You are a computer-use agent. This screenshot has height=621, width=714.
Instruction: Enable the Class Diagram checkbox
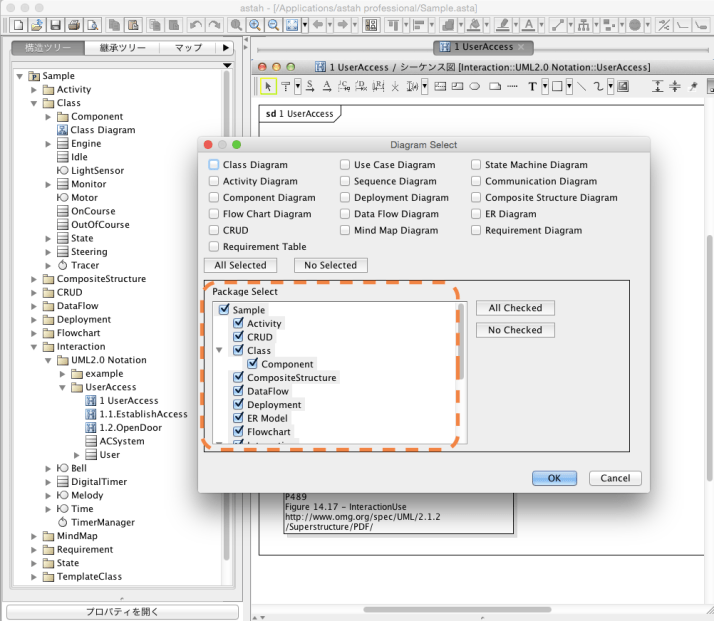pyautogui.click(x=213, y=165)
